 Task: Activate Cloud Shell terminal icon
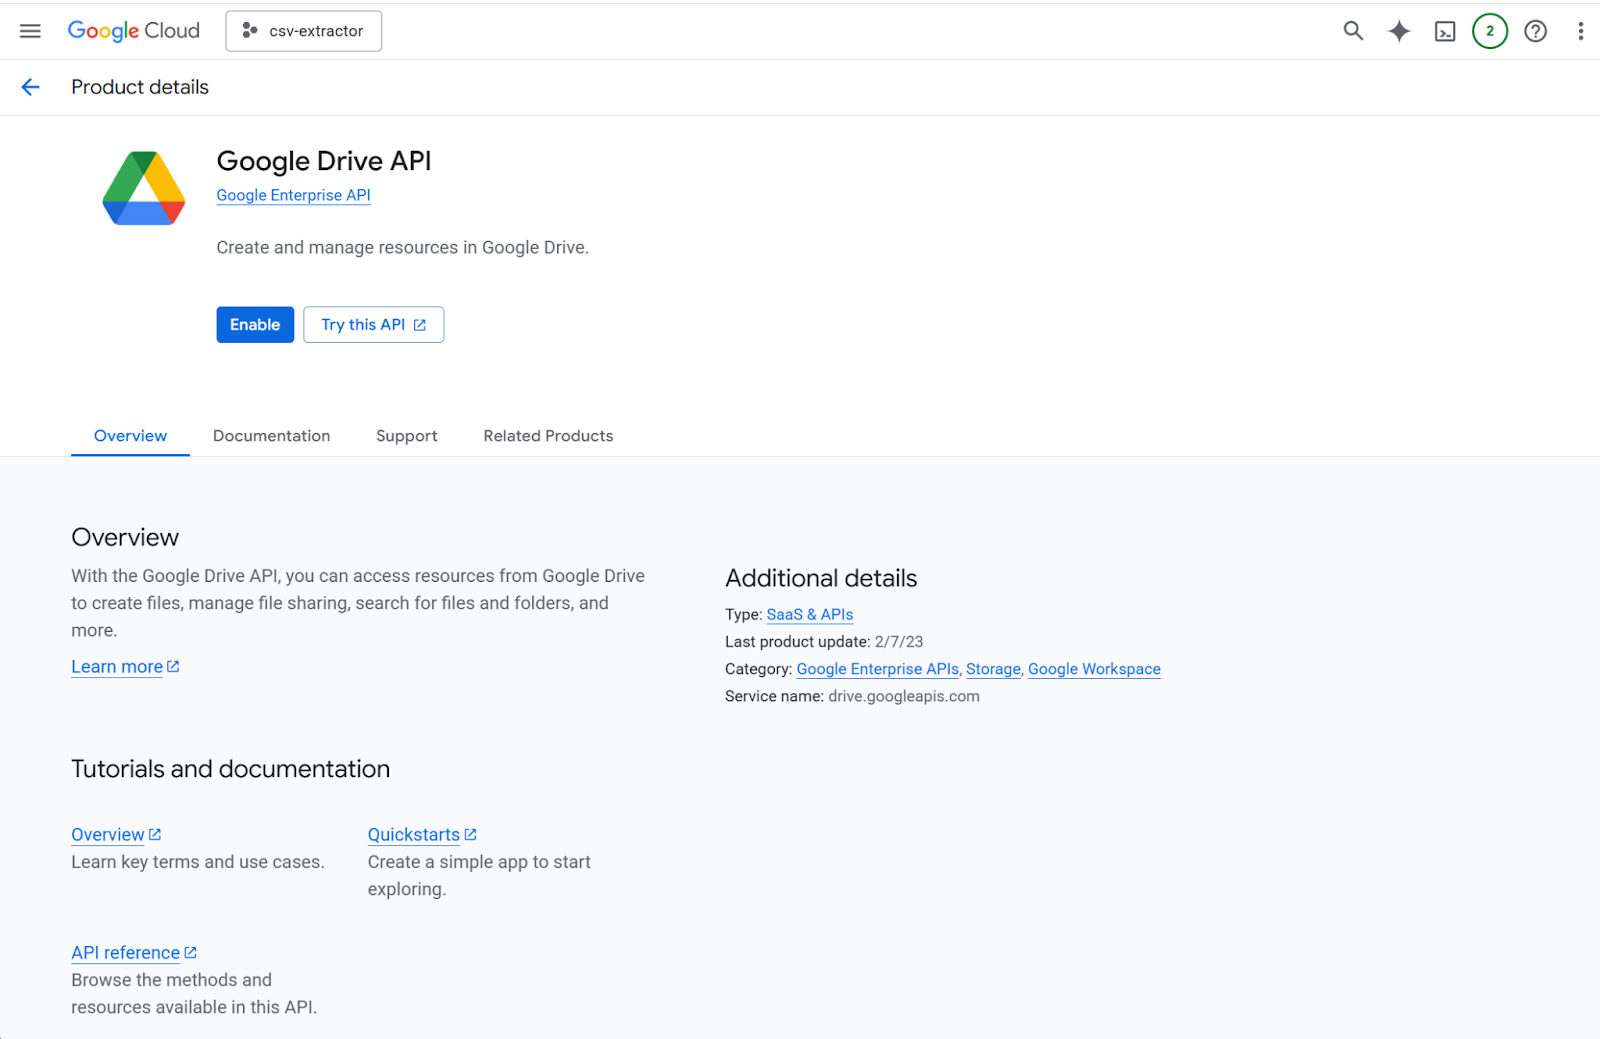[1444, 32]
